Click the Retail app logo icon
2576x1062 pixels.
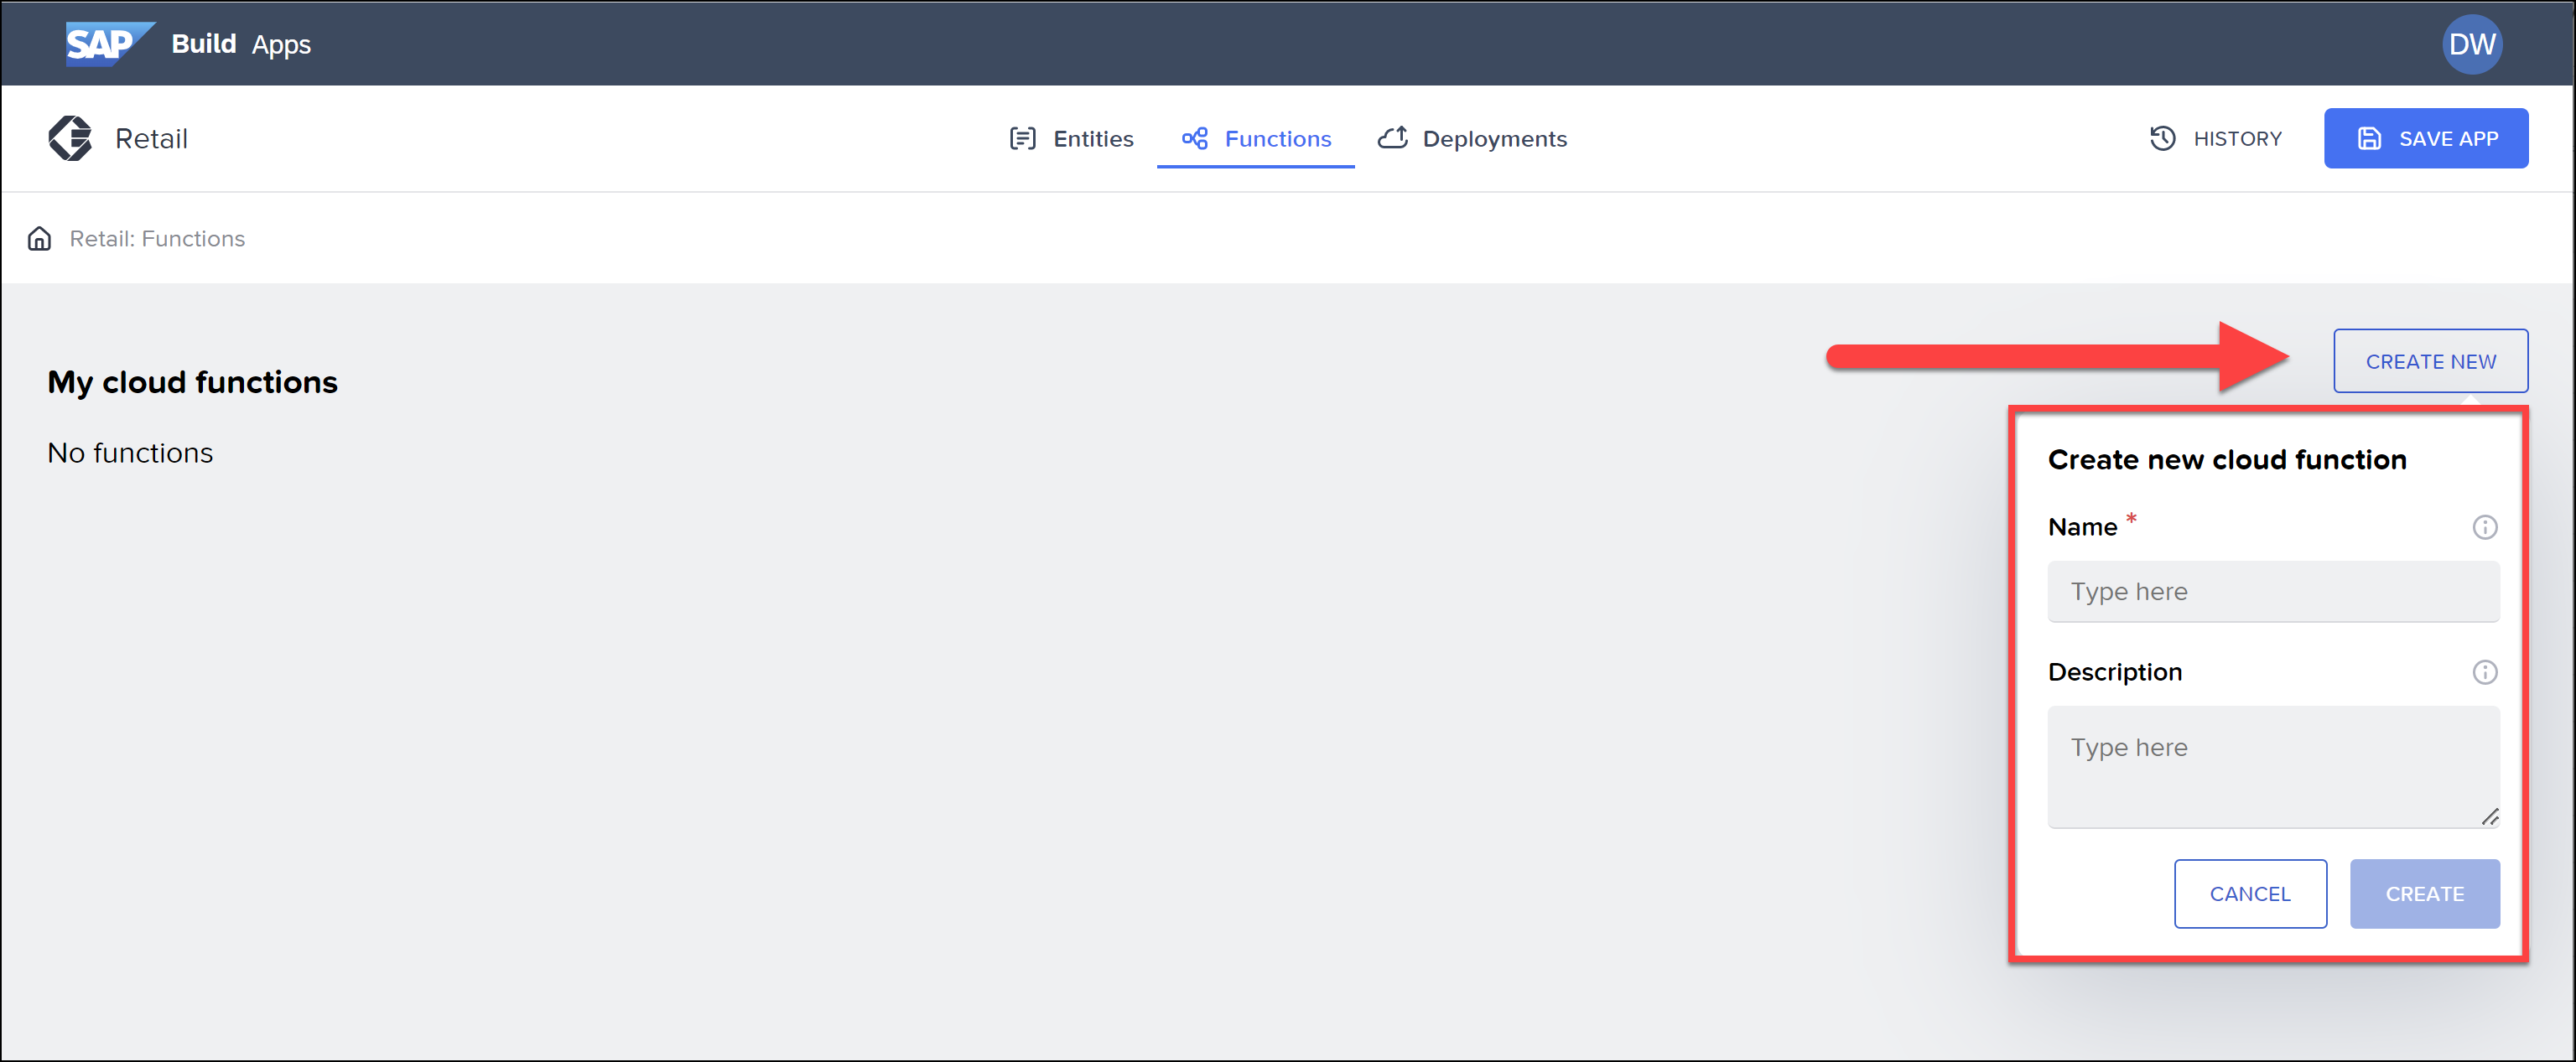pyautogui.click(x=70, y=138)
